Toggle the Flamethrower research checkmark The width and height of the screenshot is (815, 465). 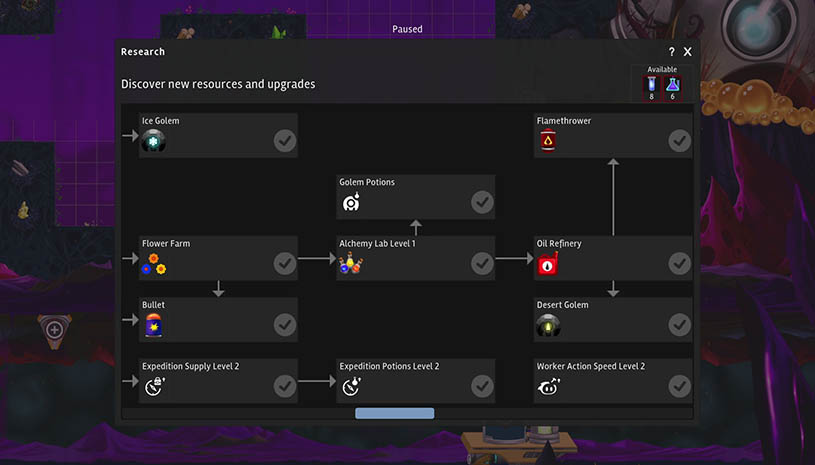coord(679,141)
